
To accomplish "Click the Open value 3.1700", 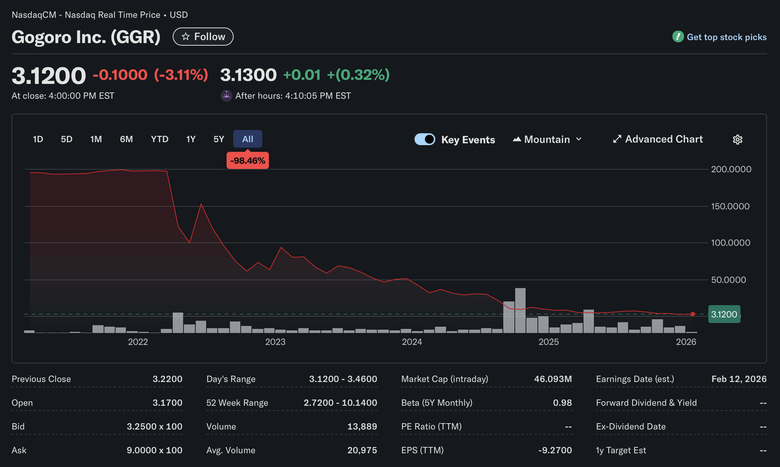I will 167,403.
